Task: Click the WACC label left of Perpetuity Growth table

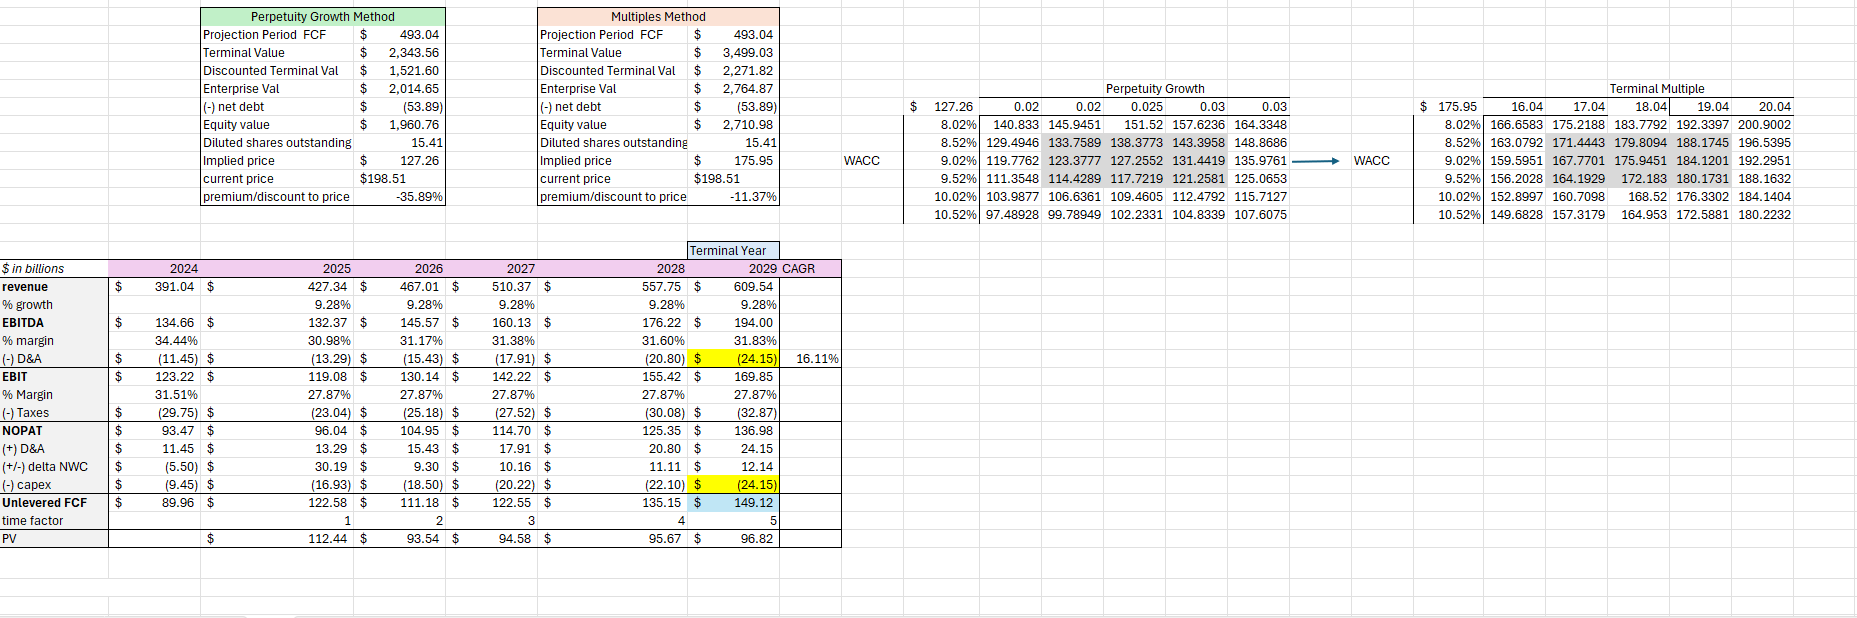Action: coord(861,161)
